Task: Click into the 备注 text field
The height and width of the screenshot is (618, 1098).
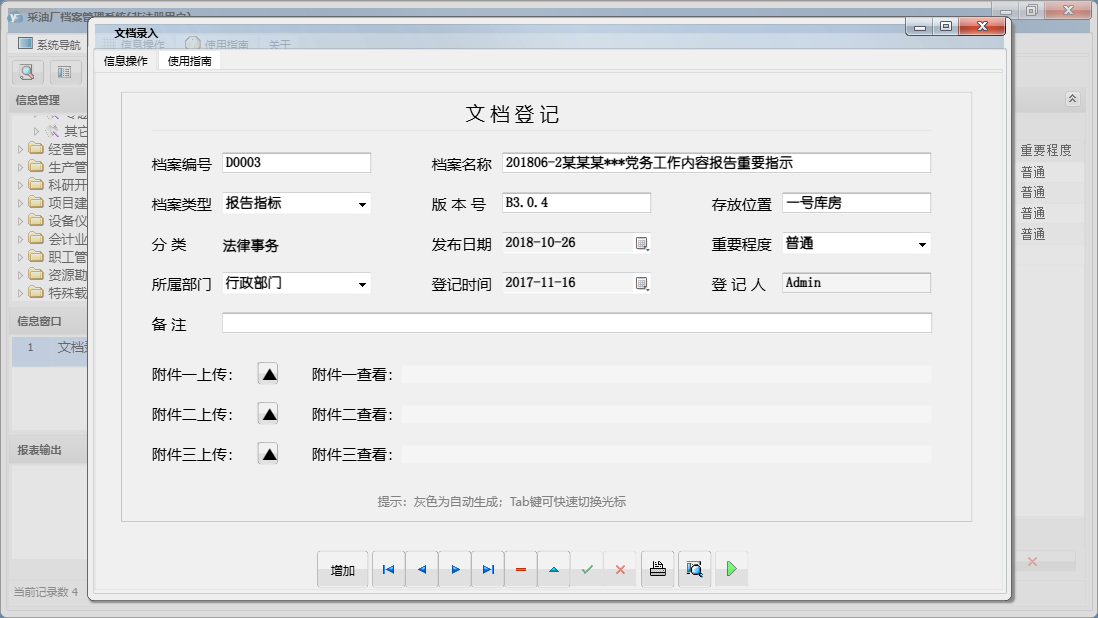Action: [x=576, y=323]
